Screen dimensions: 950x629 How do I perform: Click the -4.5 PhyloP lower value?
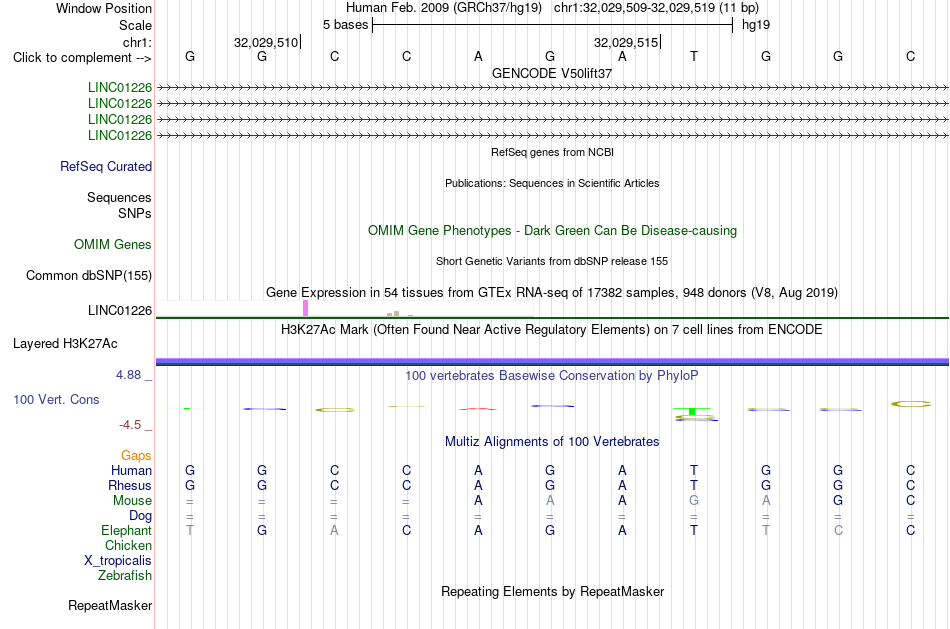coord(130,425)
